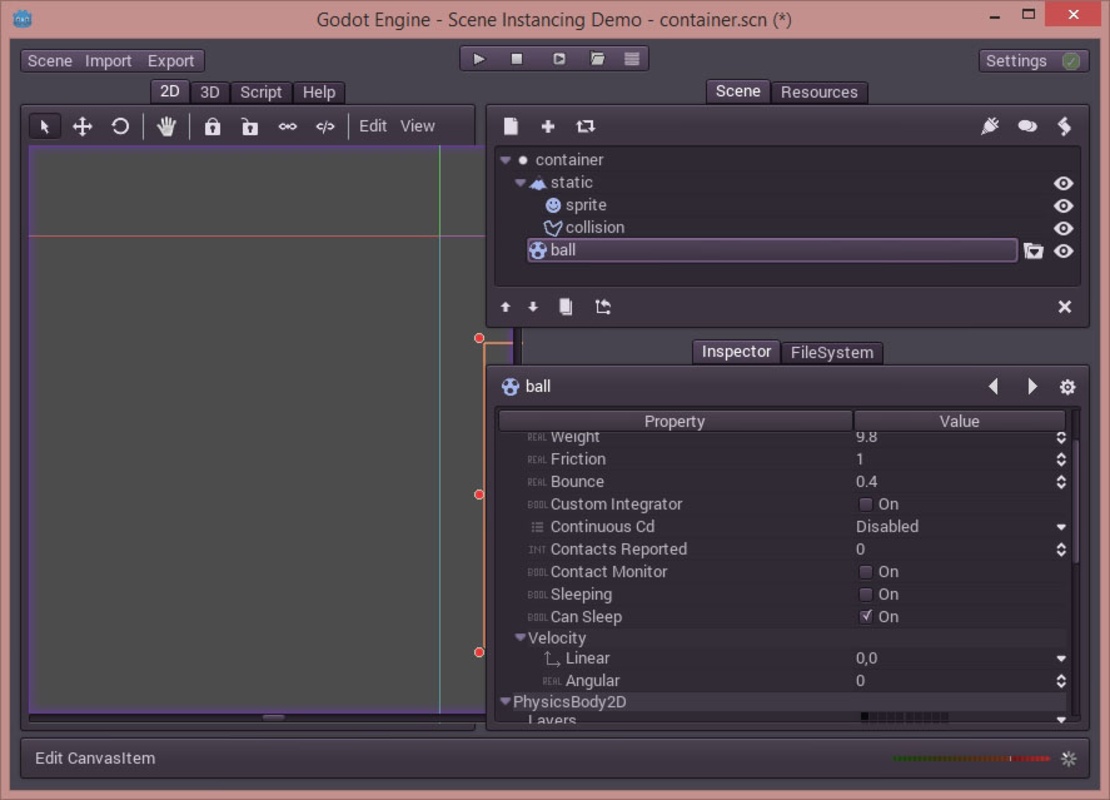Move the node down

(533, 307)
